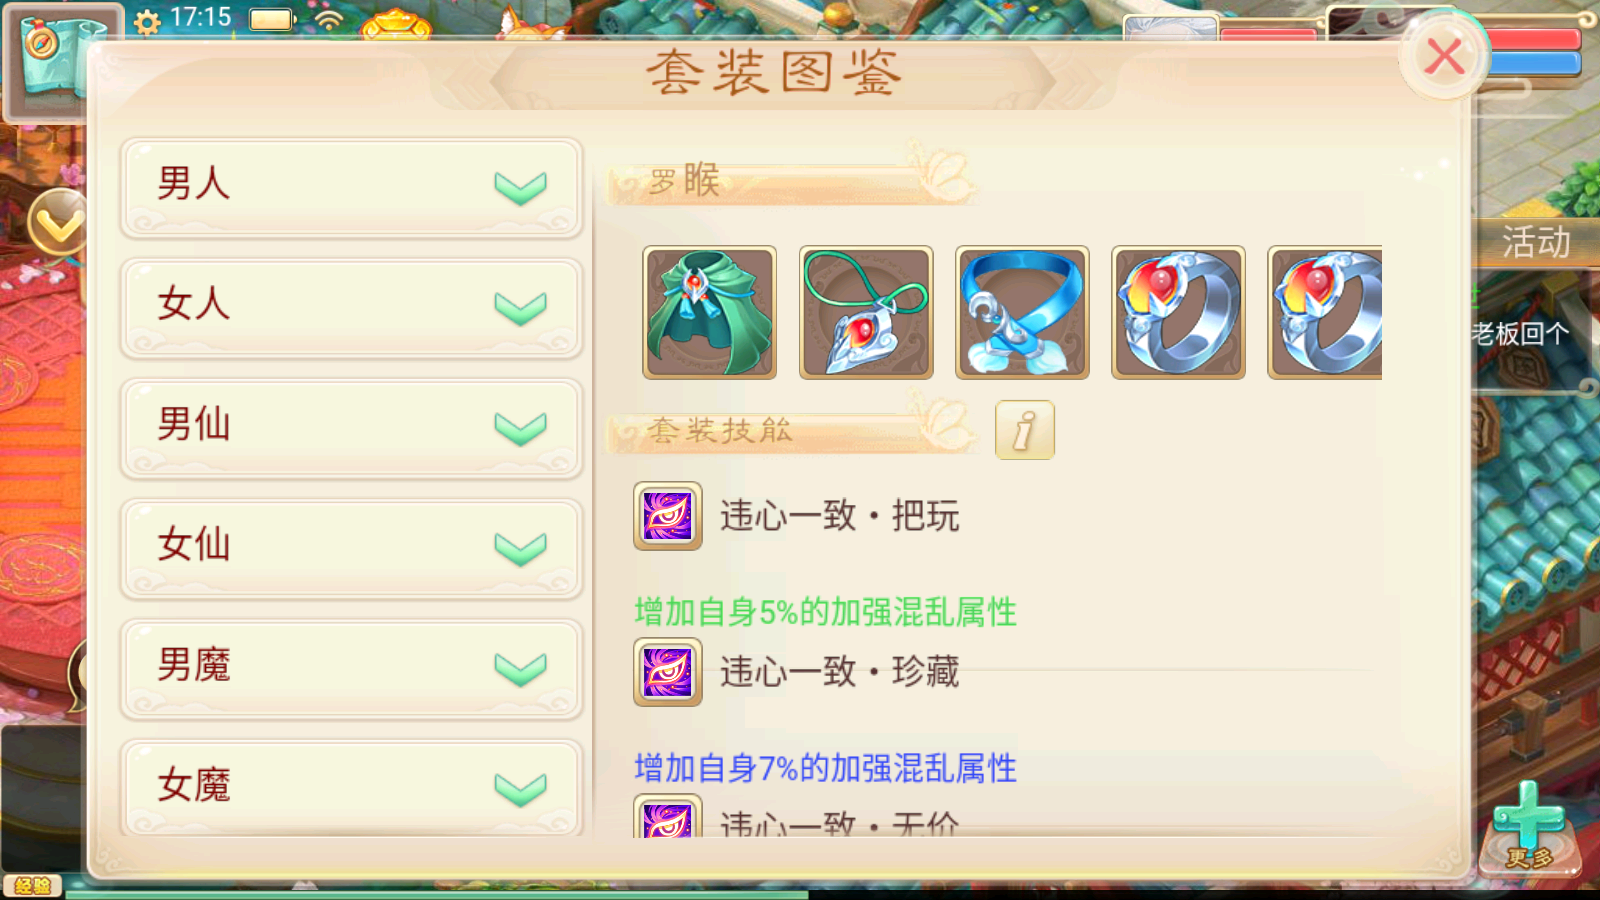This screenshot has width=1600, height=900.
Task: Tap the 违心一致·把玩 skill icon
Action: coord(668,516)
